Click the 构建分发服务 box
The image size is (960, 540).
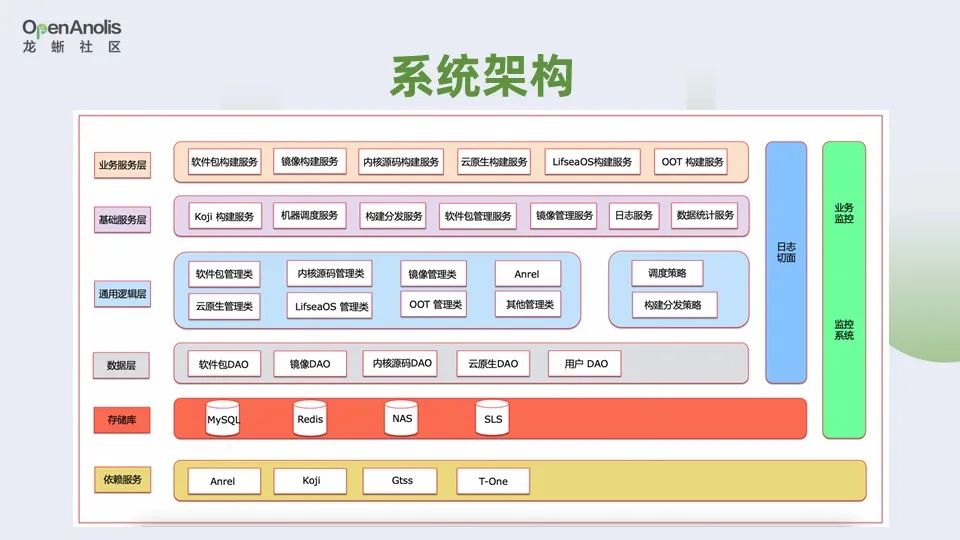tap(394, 216)
